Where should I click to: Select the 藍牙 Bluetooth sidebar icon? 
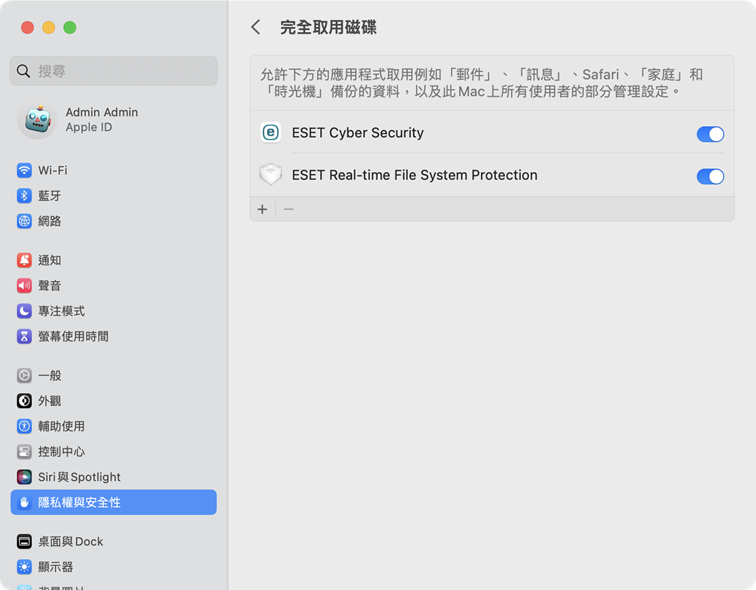(24, 196)
